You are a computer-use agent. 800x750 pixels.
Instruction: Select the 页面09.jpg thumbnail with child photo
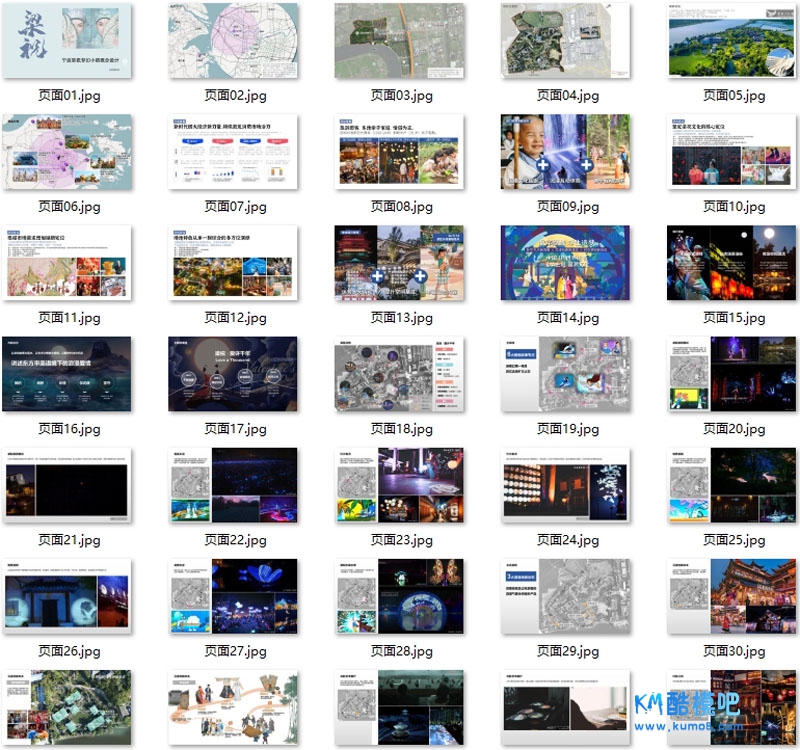point(565,151)
